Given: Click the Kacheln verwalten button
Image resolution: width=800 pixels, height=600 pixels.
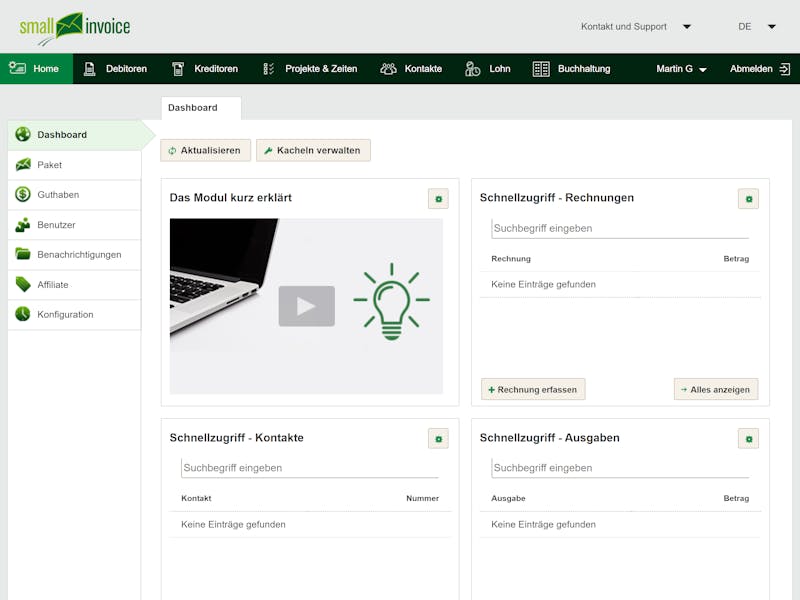Looking at the screenshot, I should click(313, 150).
